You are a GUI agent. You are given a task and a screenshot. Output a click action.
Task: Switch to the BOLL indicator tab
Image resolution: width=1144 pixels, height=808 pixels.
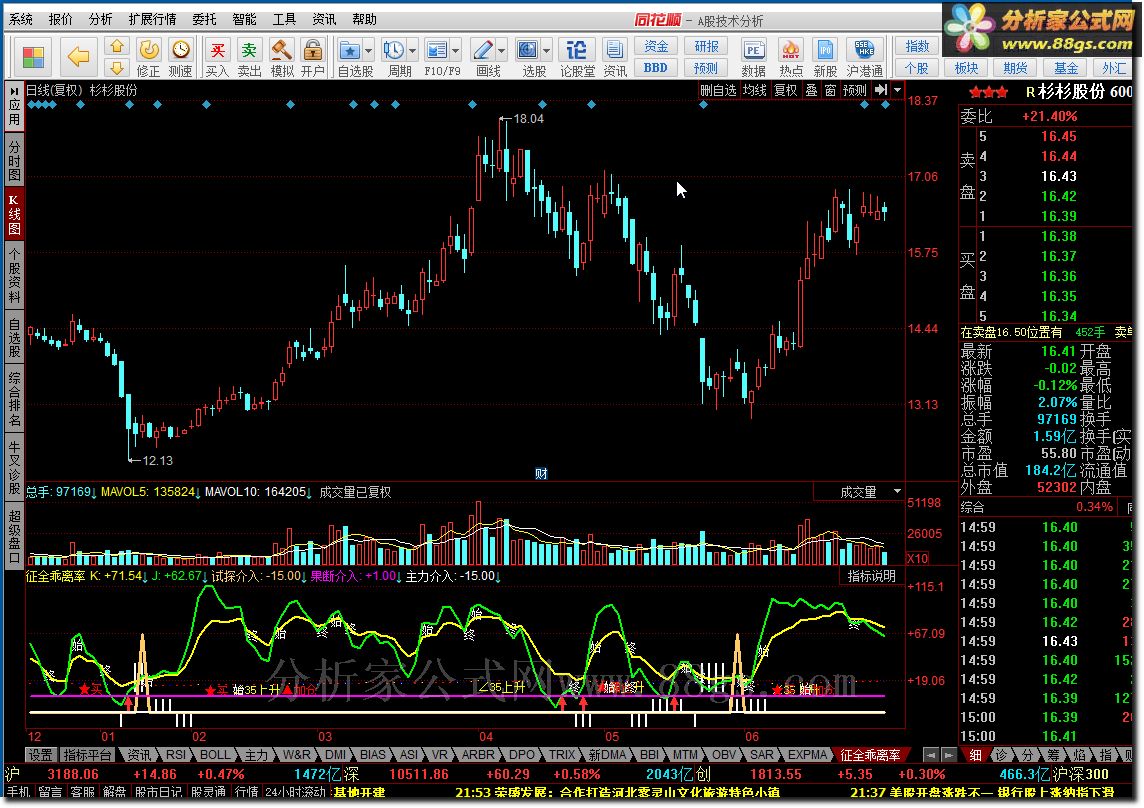(x=214, y=755)
